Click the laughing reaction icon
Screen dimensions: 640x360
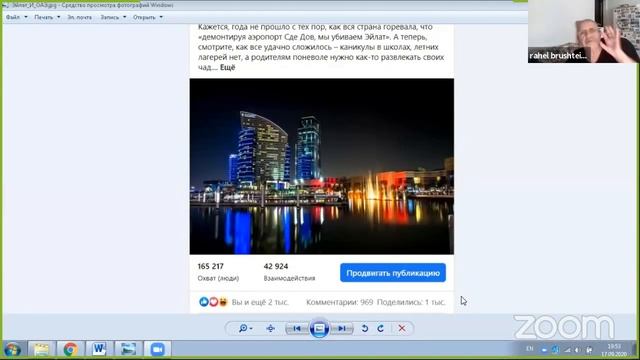tap(223, 302)
